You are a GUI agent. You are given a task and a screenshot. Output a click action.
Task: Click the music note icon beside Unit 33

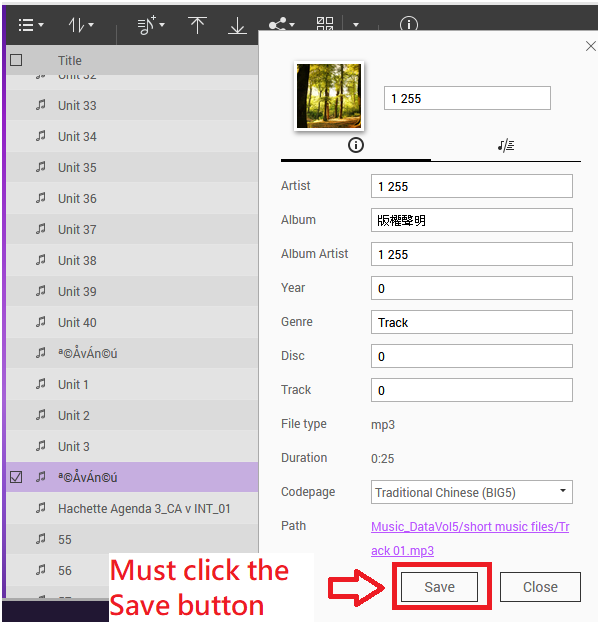pos(41,105)
